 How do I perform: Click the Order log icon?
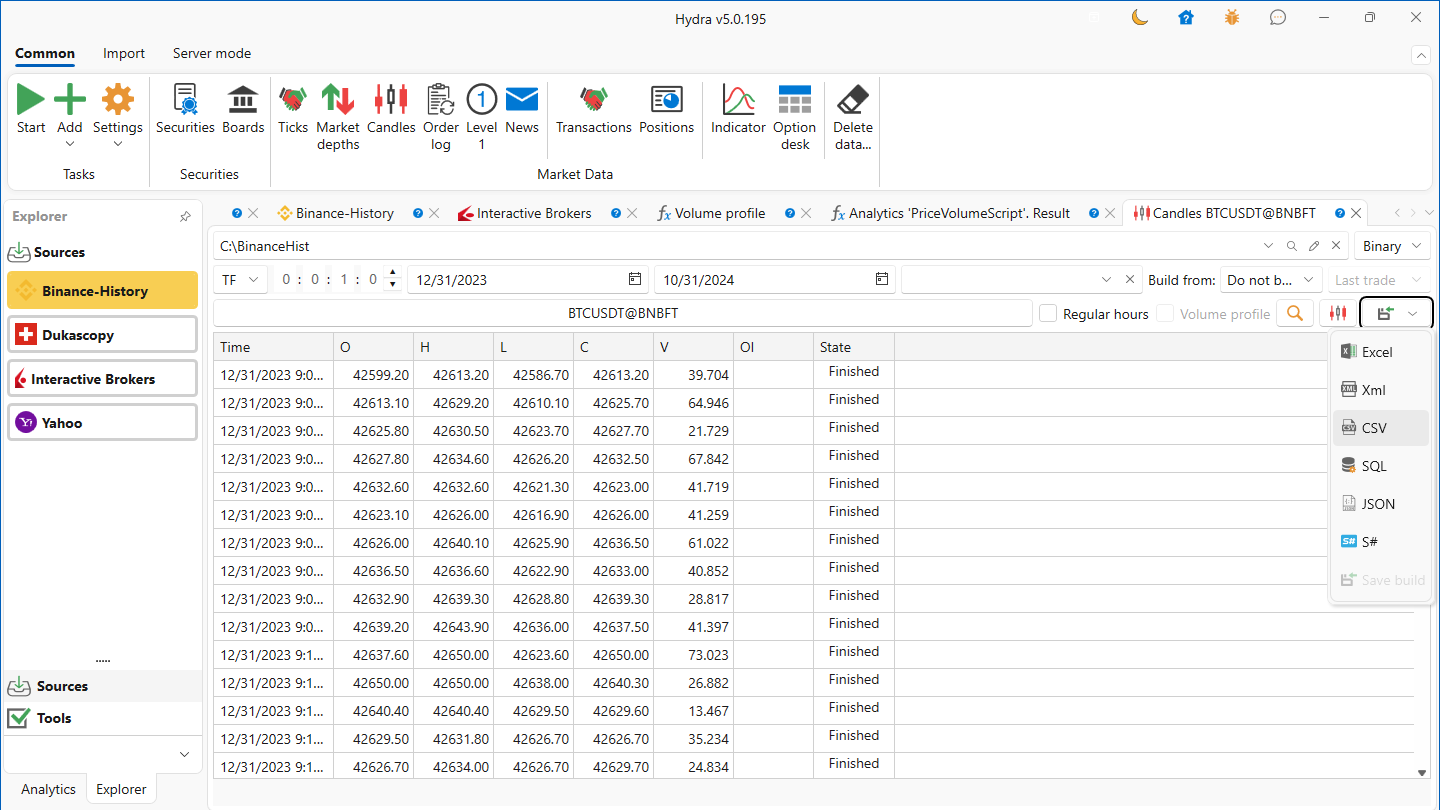(440, 101)
